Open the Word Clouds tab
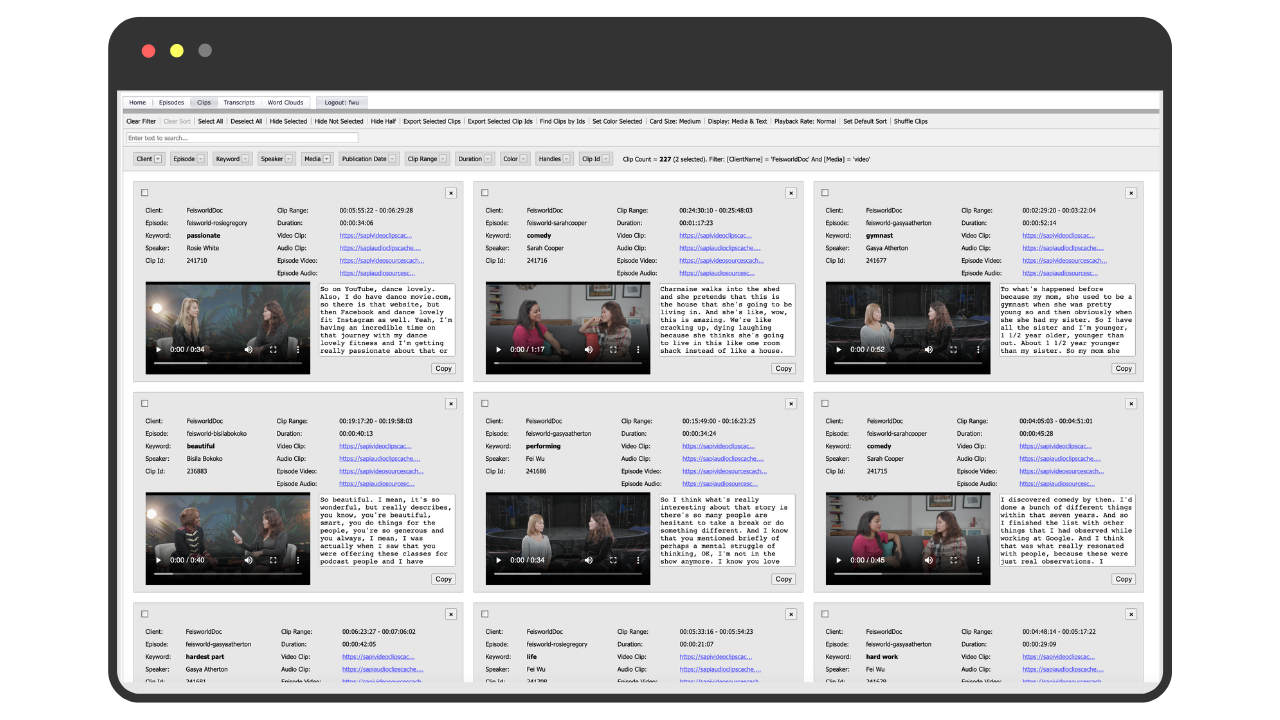Screen dimensions: 1280x720 [x=286, y=102]
